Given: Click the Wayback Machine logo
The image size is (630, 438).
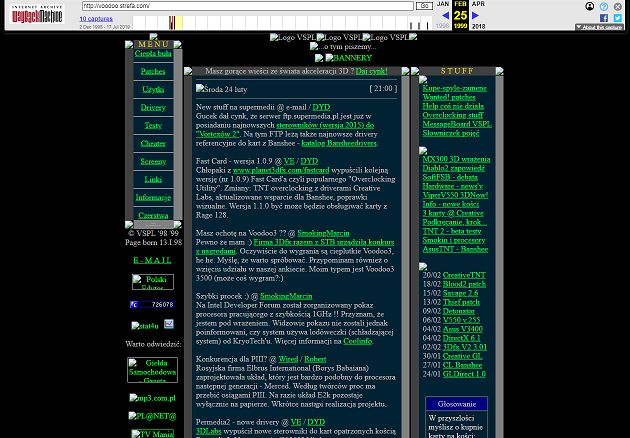Looking at the screenshot, I should coord(37,14).
